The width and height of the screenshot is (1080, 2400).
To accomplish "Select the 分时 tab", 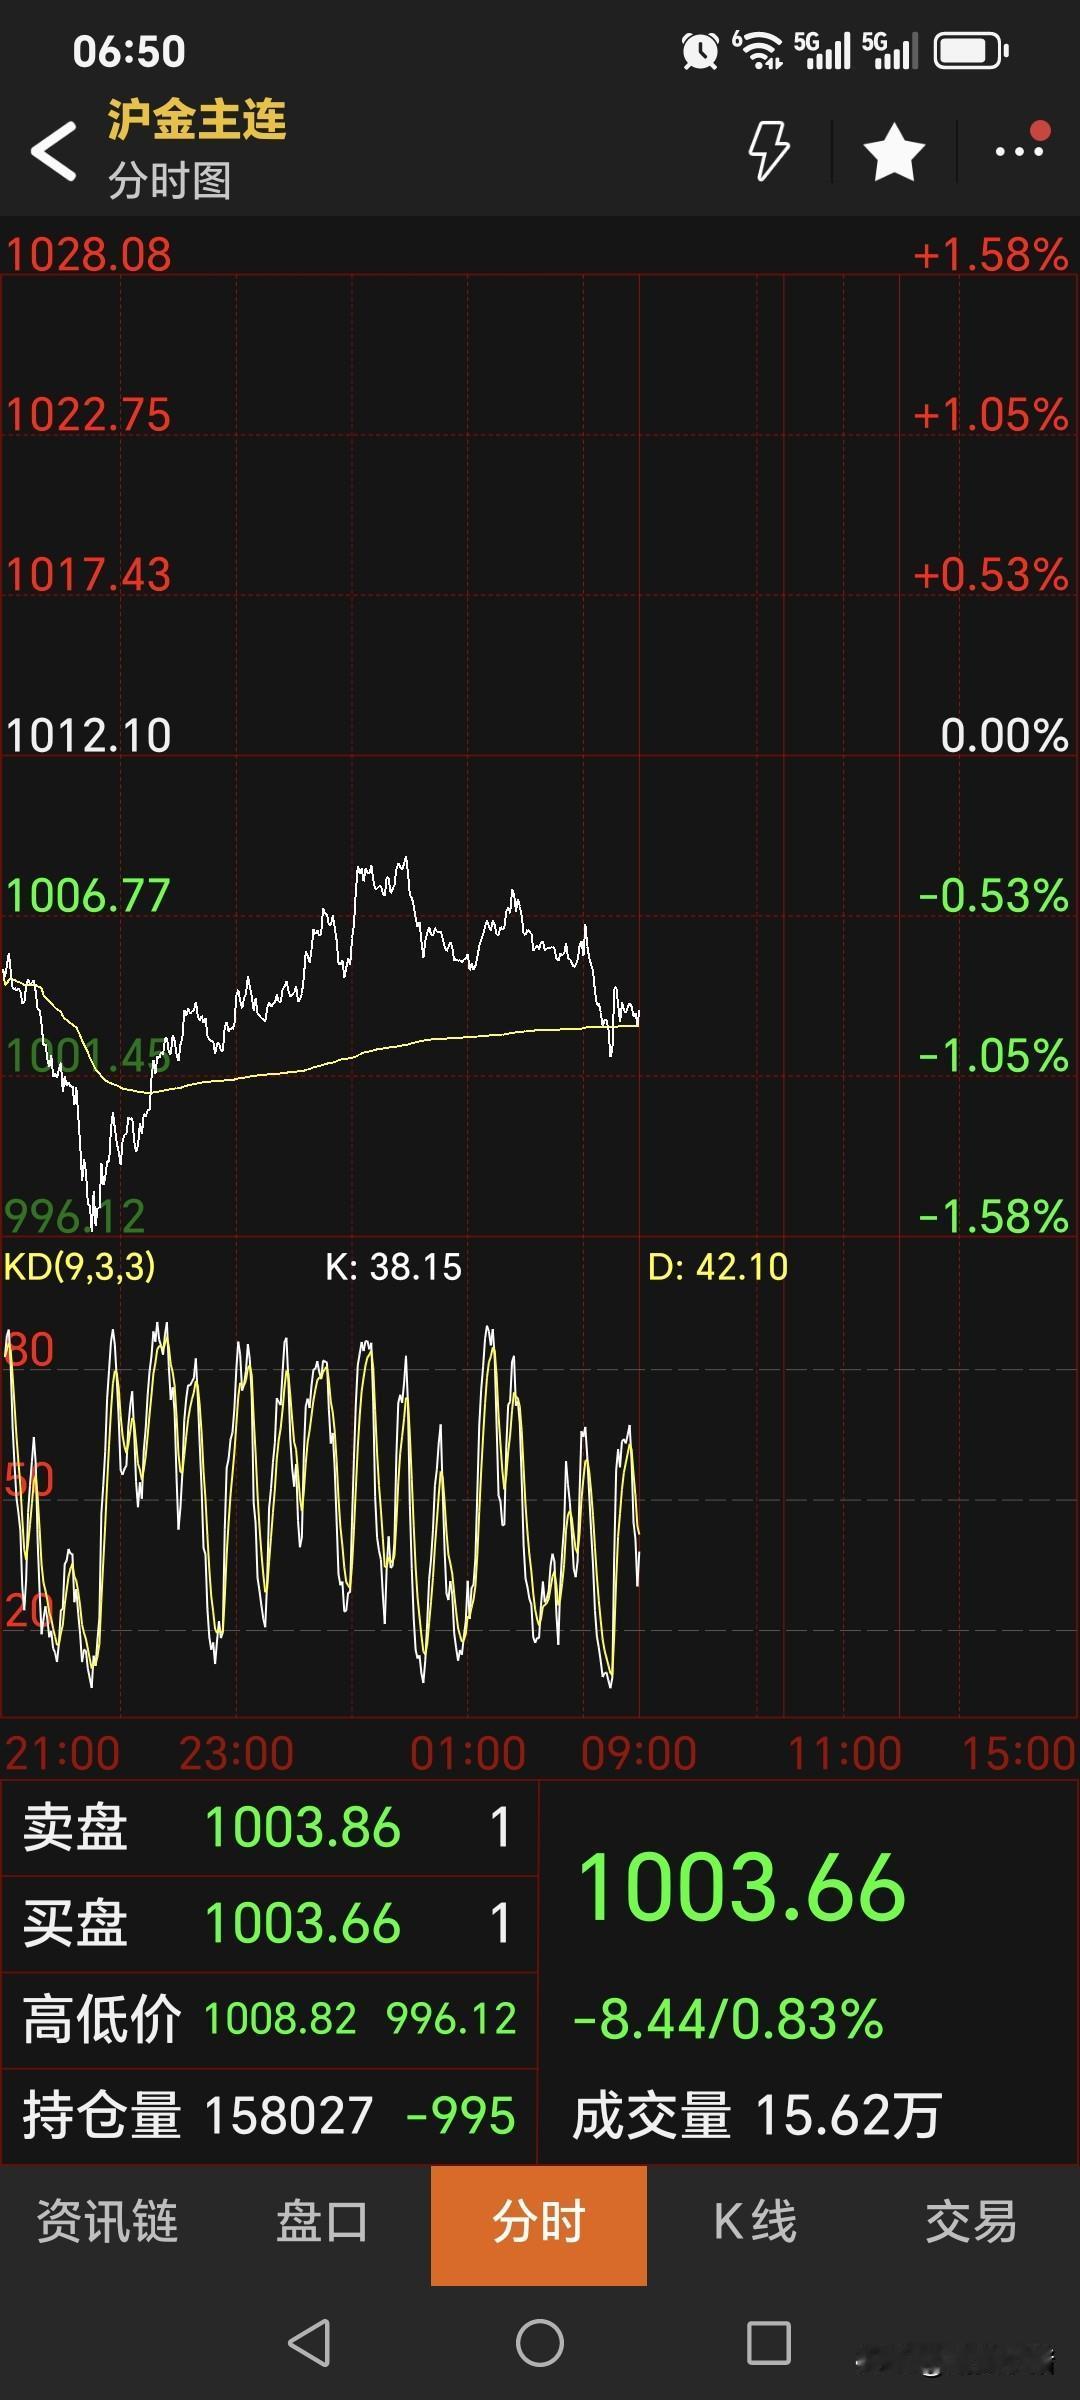I will [x=539, y=2224].
